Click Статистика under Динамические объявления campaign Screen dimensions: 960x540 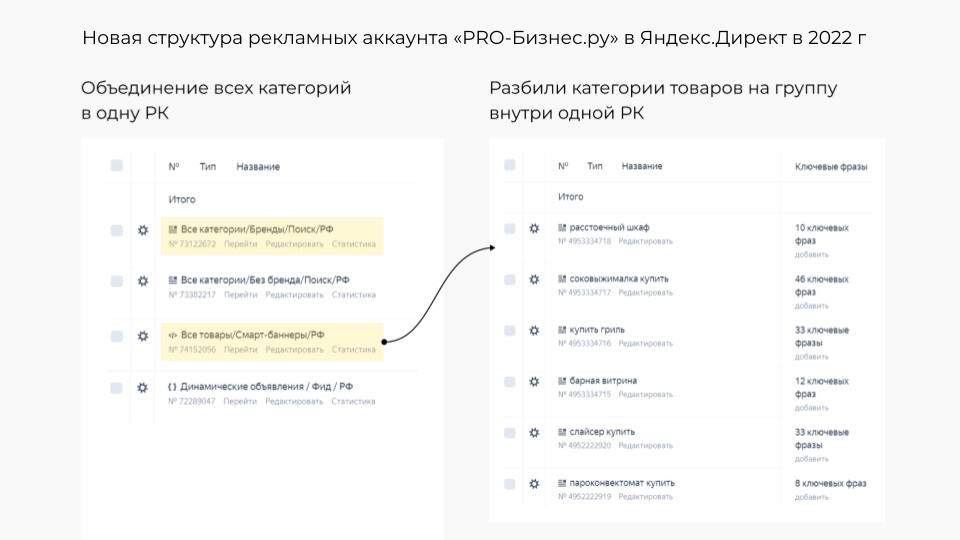click(x=353, y=401)
